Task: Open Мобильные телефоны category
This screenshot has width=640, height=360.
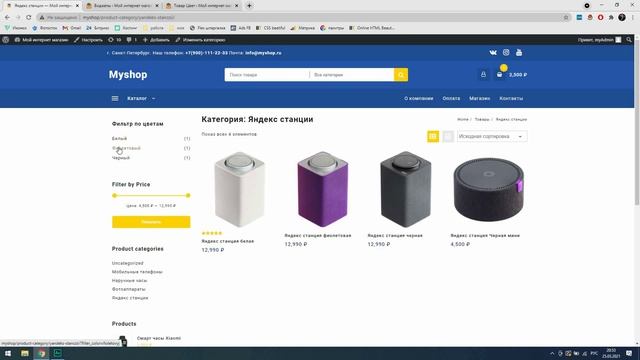Action: pos(137,272)
